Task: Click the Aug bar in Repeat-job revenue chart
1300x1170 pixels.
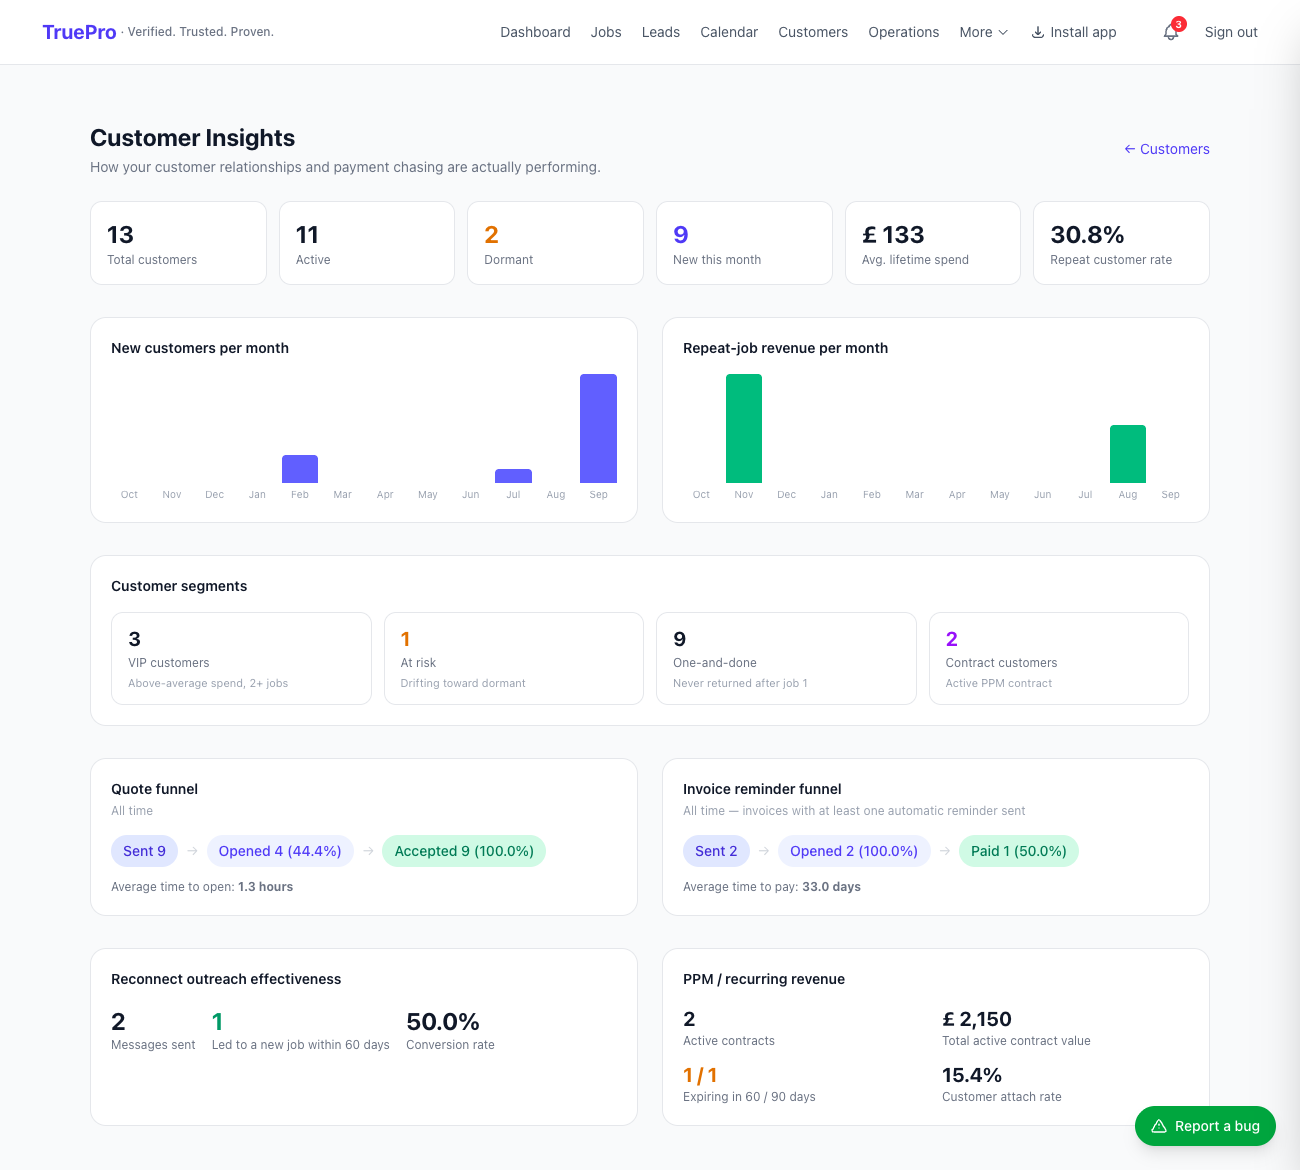Action: (1128, 454)
